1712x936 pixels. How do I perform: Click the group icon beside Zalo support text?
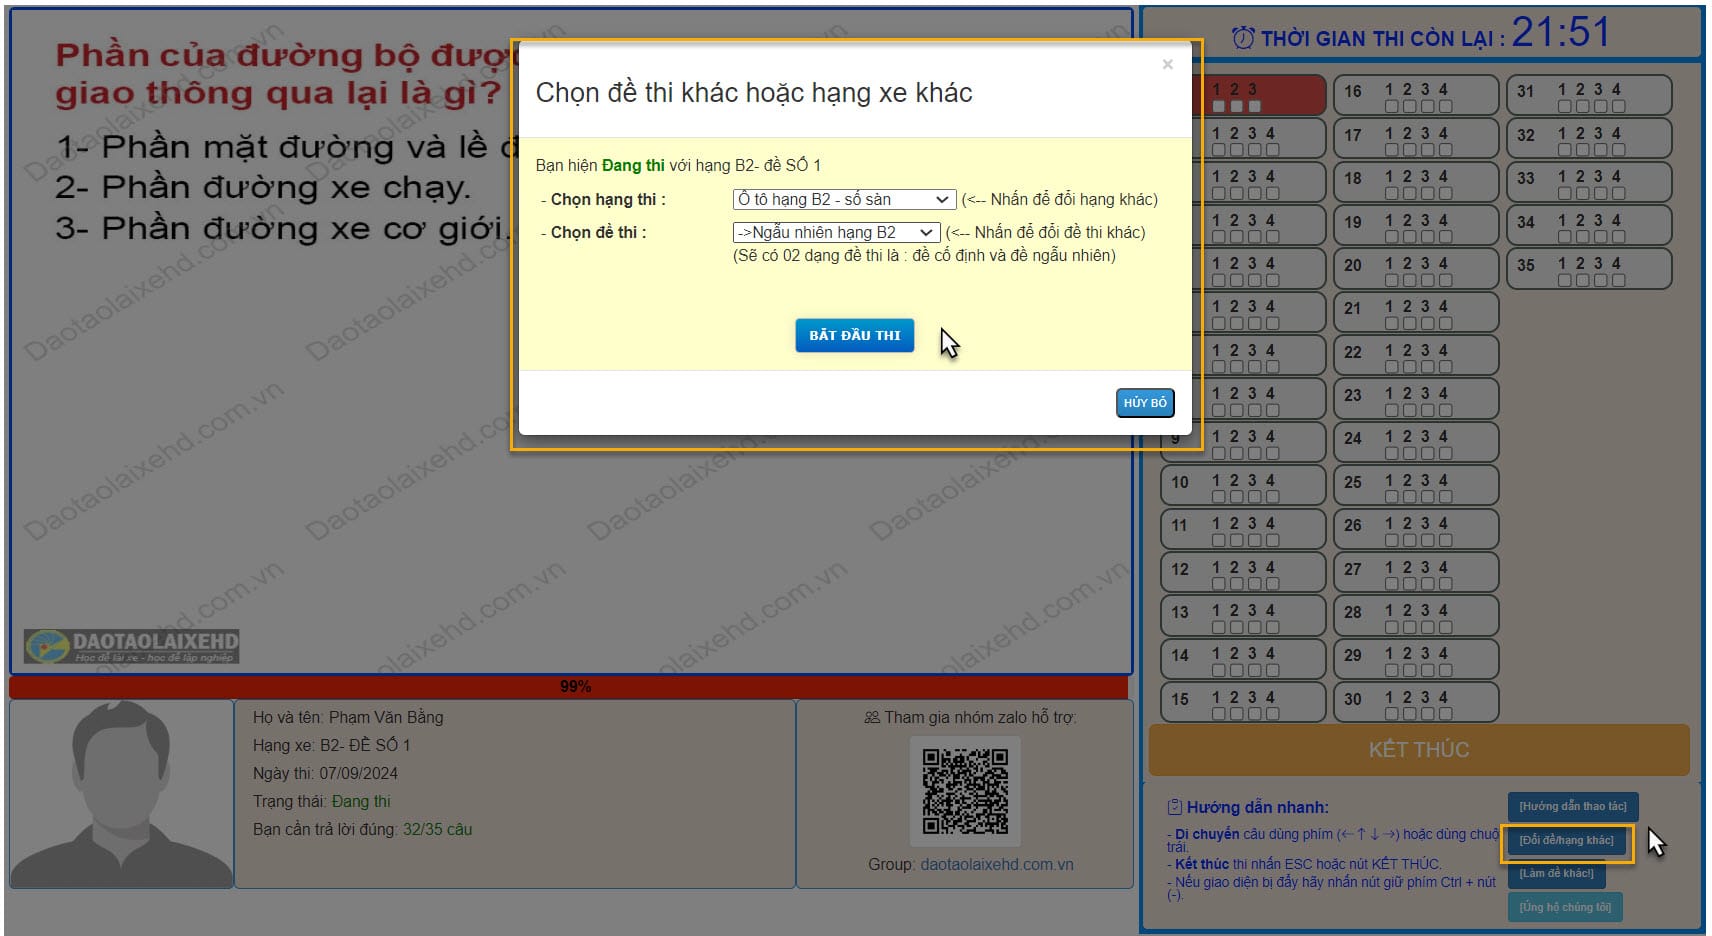(871, 718)
